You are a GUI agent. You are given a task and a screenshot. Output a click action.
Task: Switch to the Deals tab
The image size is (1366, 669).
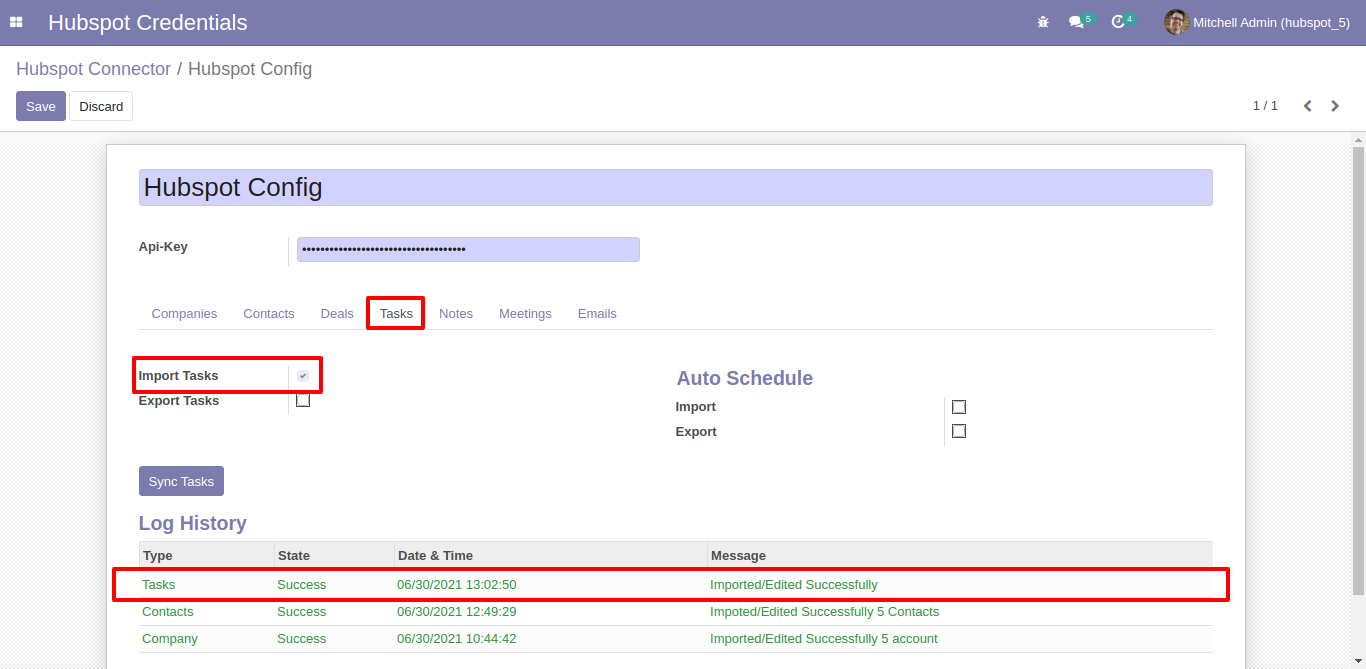coord(337,314)
